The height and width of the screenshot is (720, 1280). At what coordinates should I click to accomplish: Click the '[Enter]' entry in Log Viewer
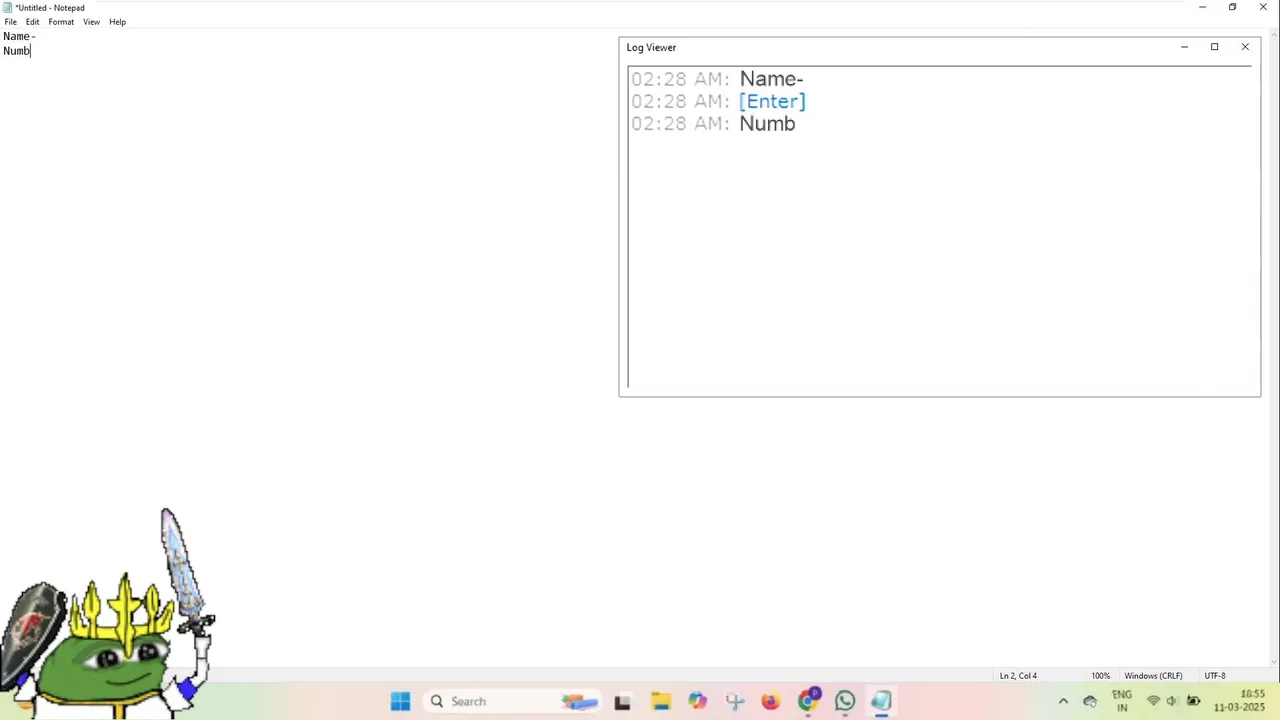772,101
